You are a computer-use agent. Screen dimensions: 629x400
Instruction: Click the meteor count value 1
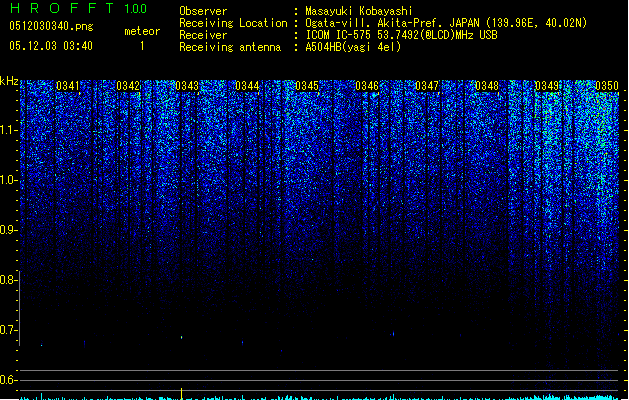tap(142, 46)
